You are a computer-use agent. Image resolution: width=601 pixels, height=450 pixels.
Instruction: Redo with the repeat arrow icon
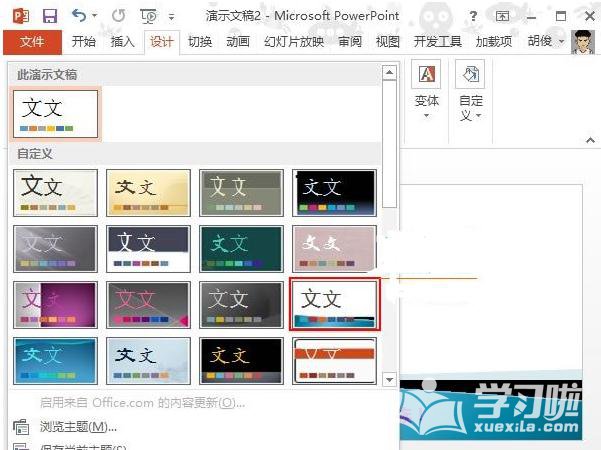pyautogui.click(x=119, y=16)
